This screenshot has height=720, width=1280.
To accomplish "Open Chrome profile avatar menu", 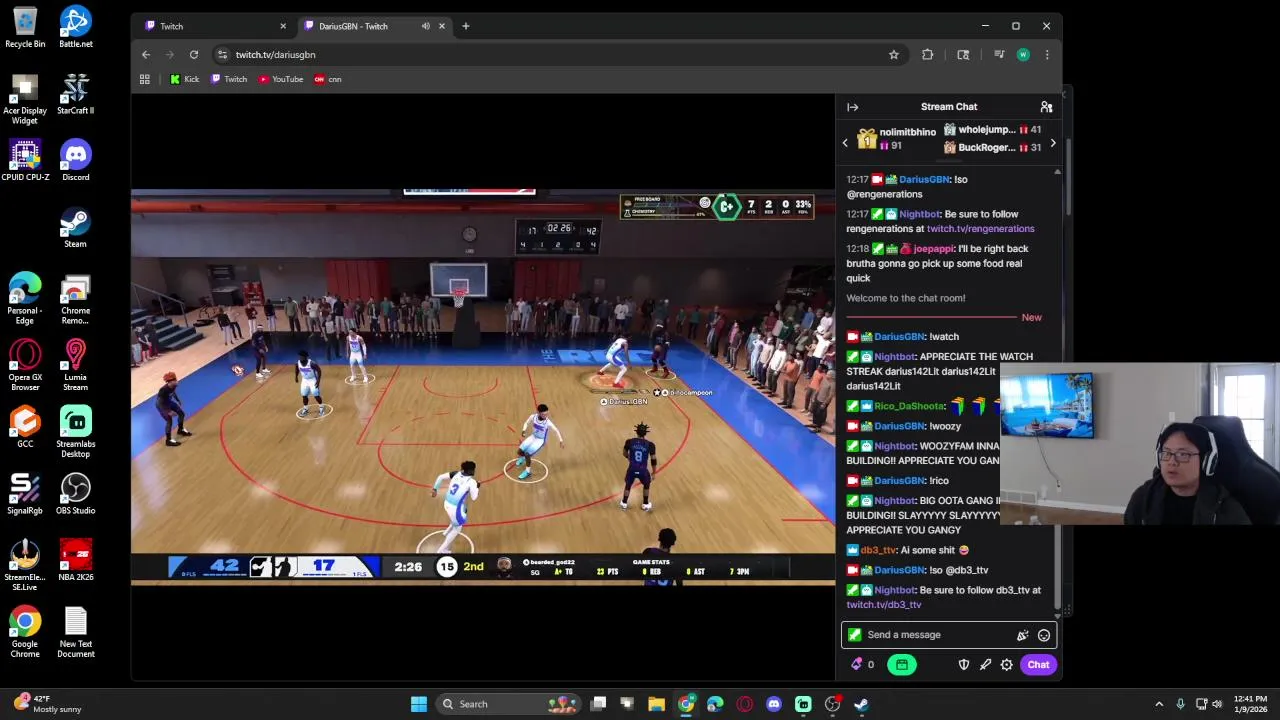I will click(1023, 55).
